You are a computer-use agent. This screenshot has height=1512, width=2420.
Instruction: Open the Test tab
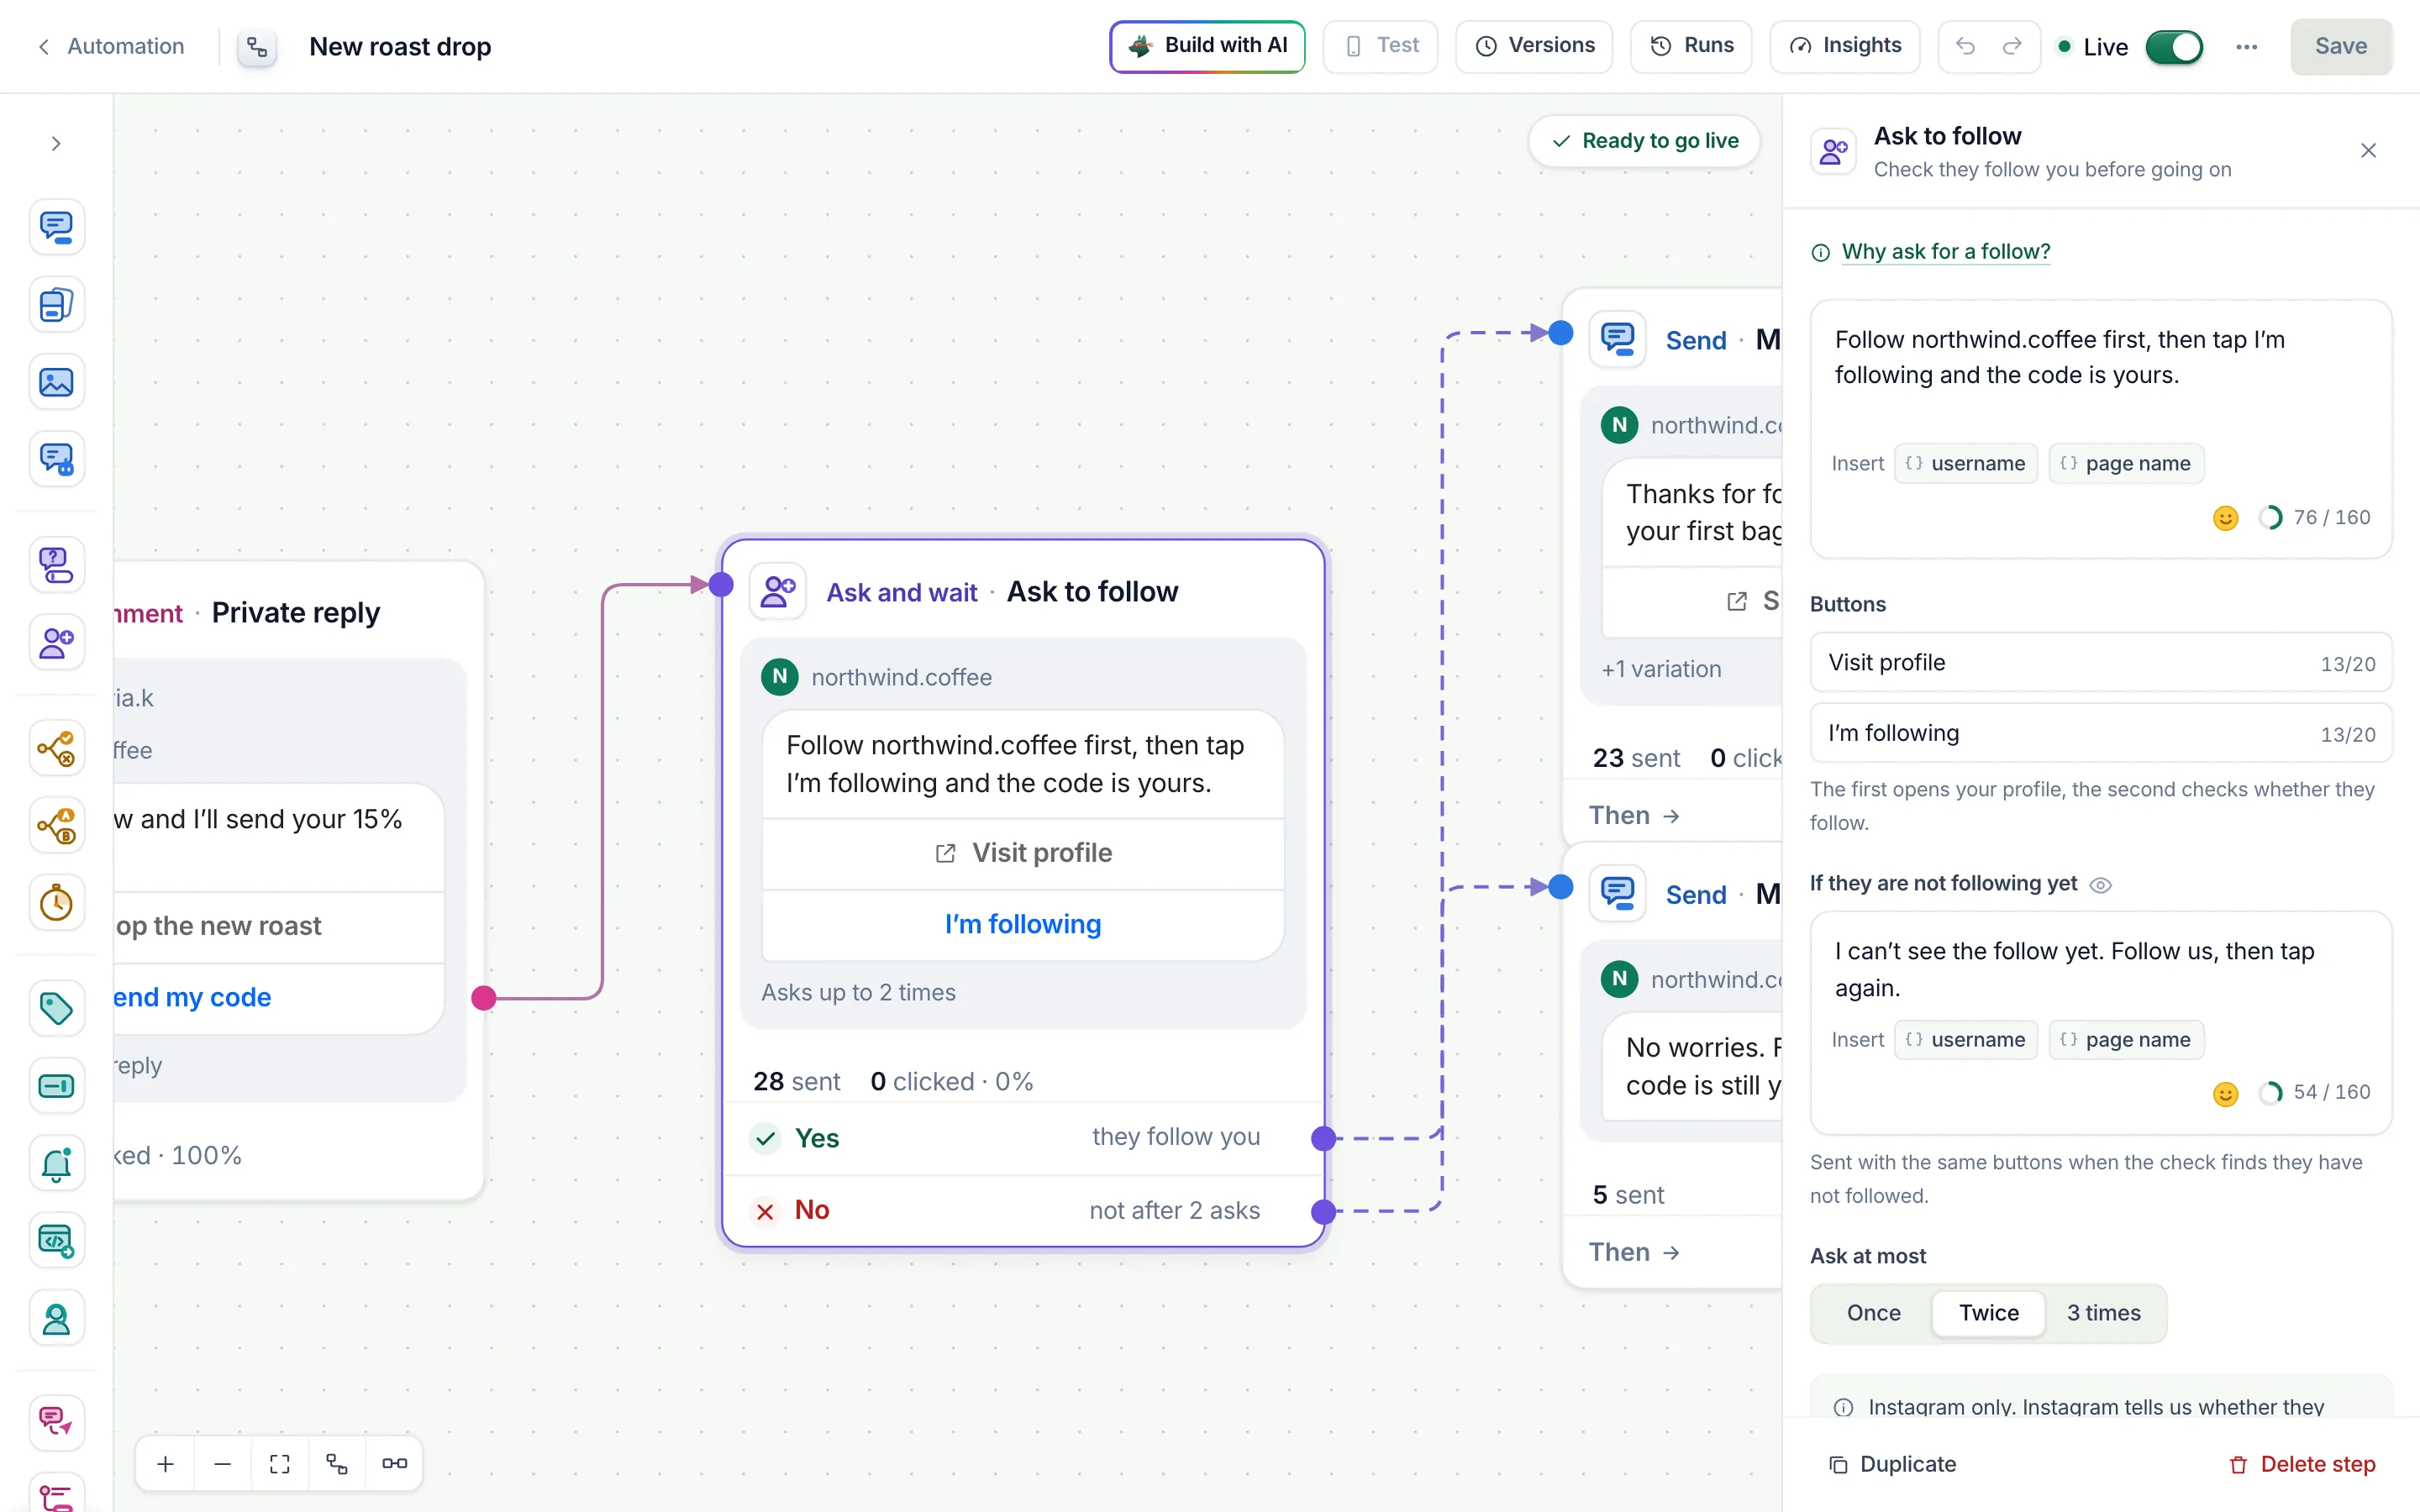coord(1380,46)
